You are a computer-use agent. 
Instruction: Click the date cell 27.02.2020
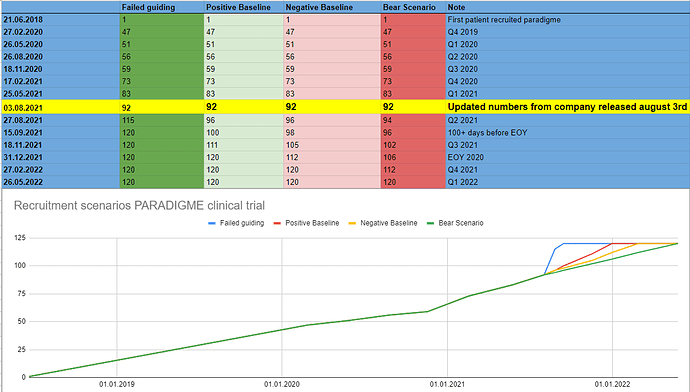(60, 32)
